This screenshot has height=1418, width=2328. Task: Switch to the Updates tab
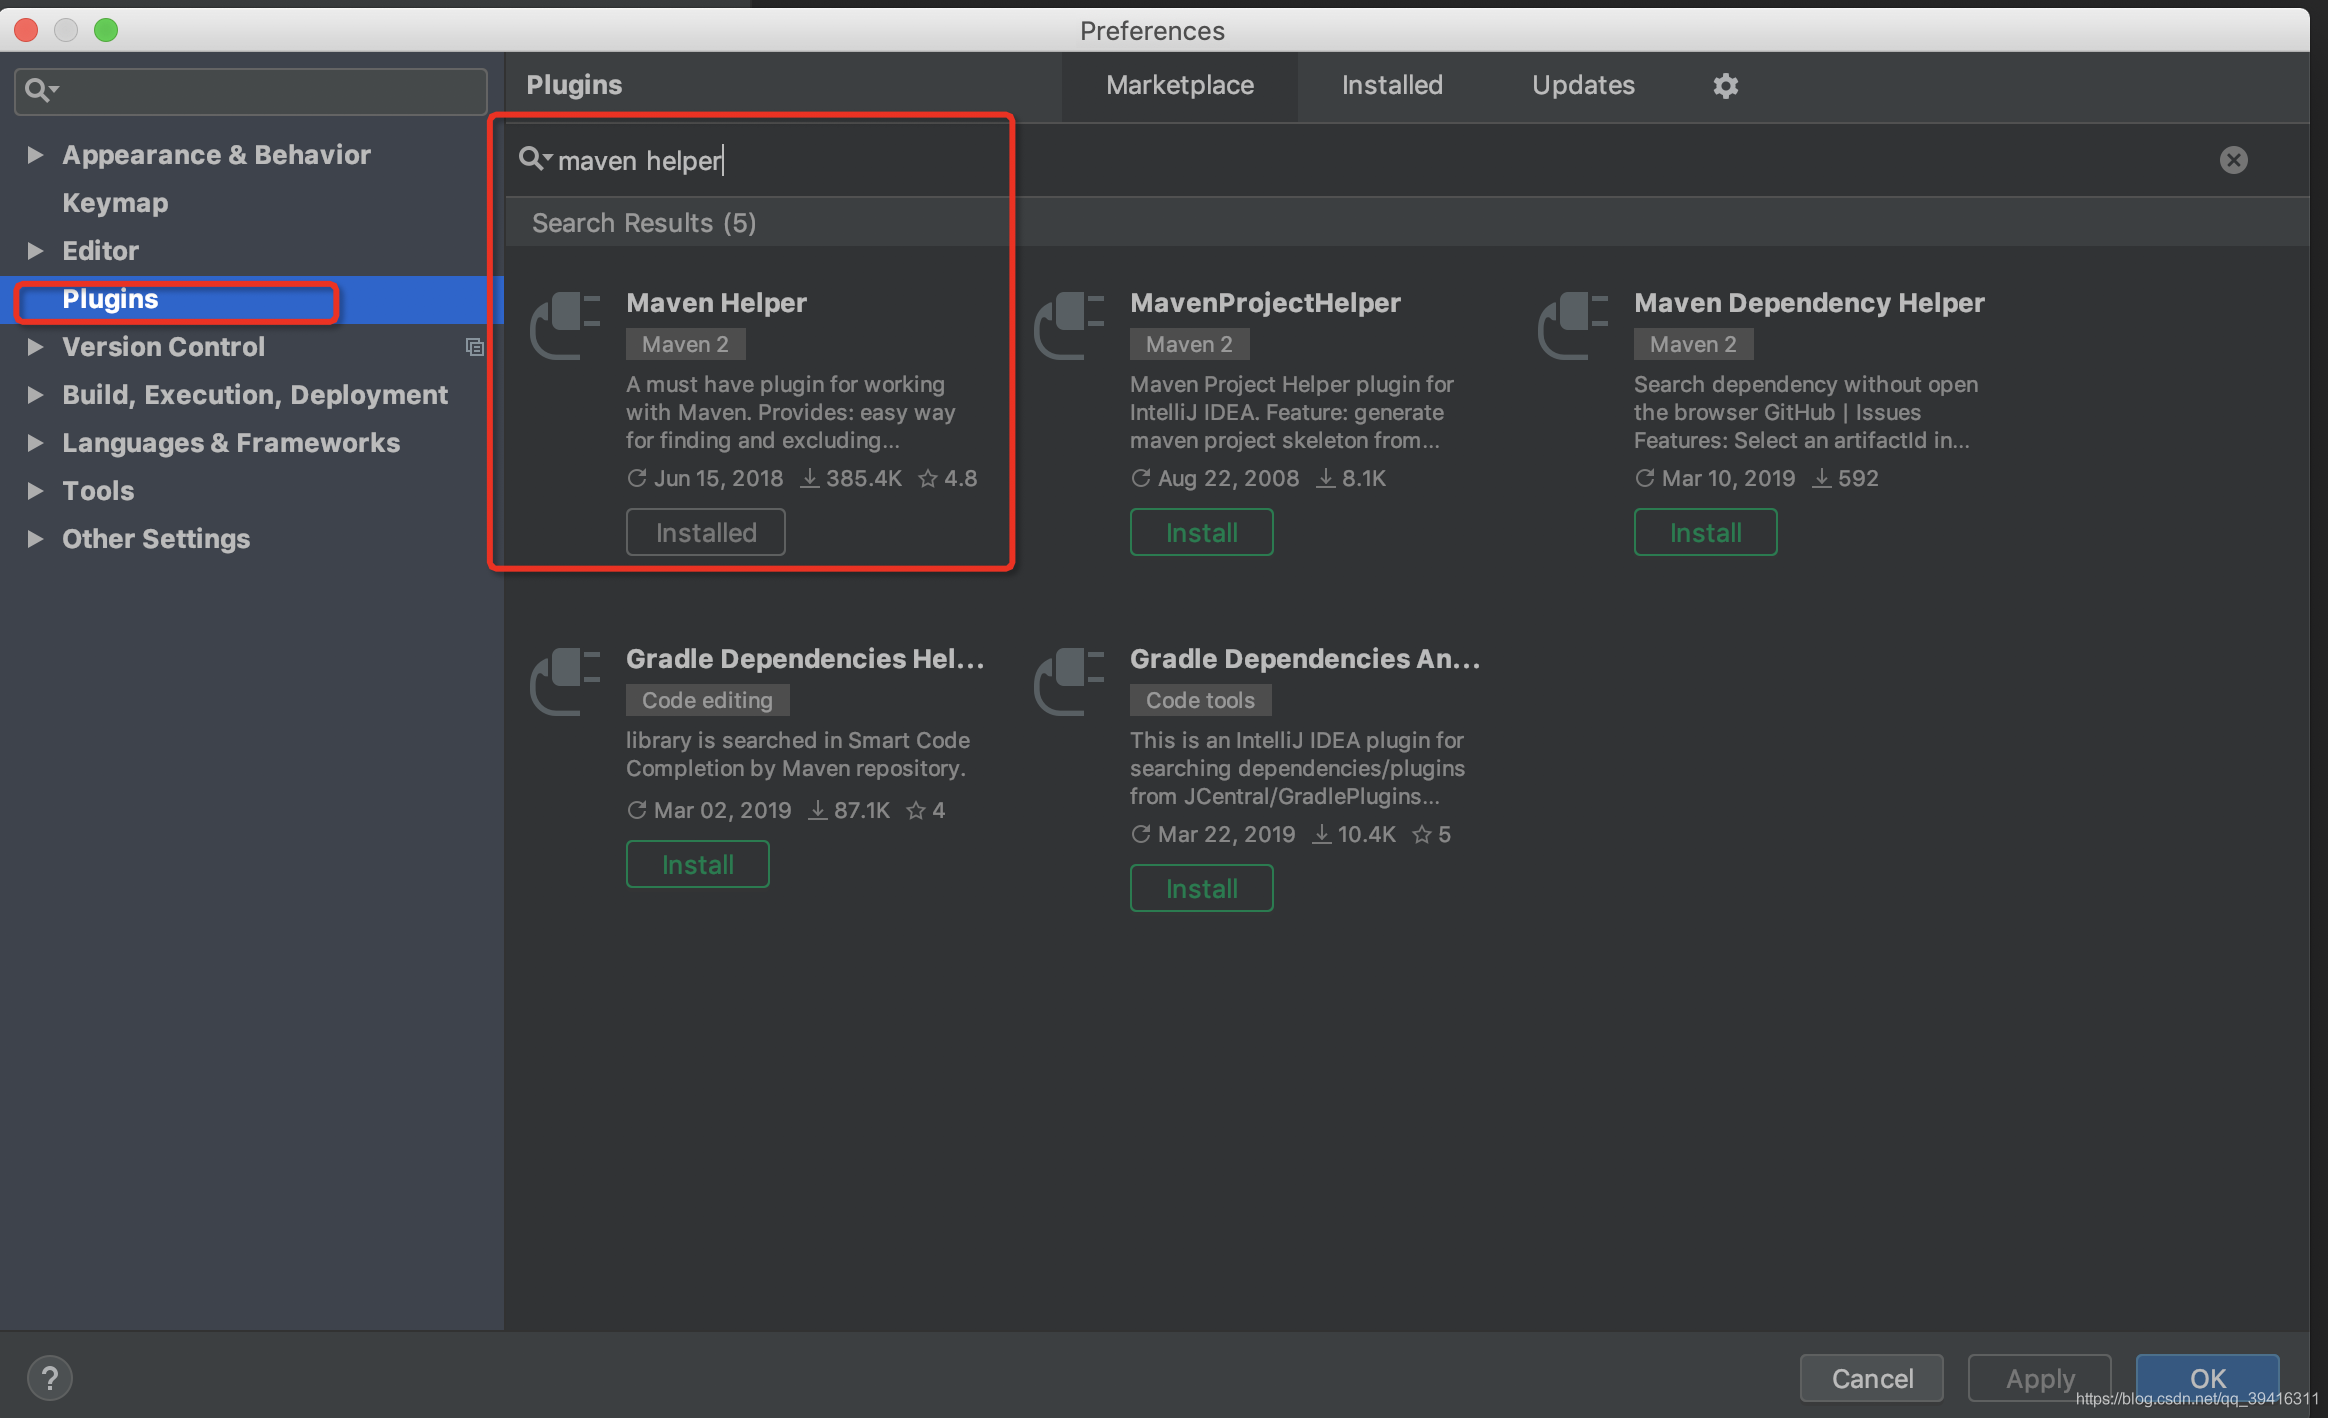tap(1582, 86)
